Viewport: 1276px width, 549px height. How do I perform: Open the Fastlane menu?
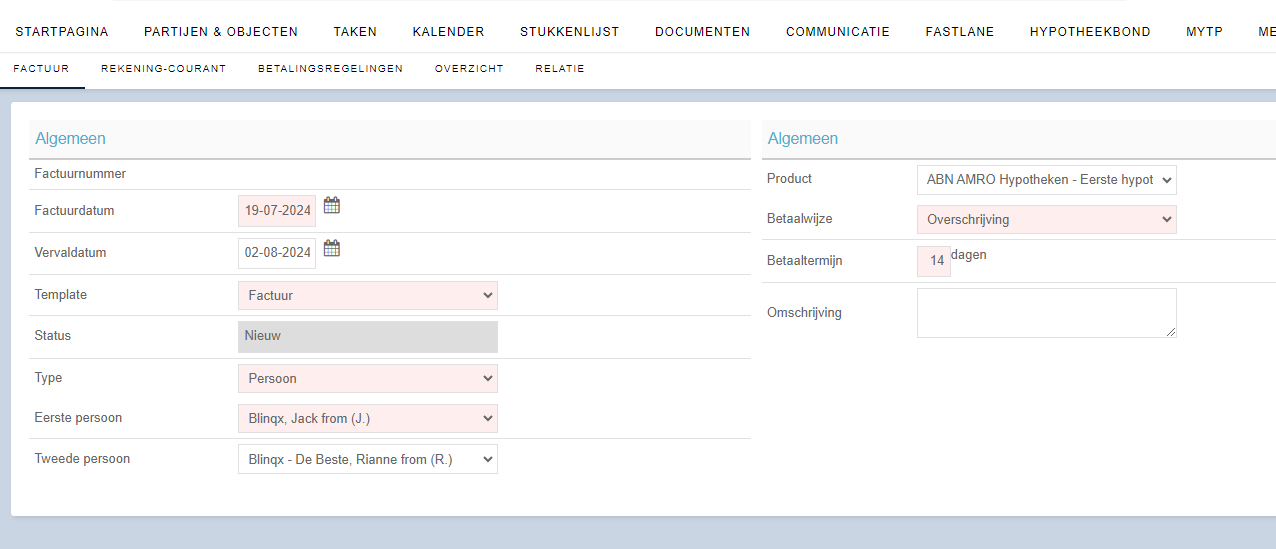(x=960, y=32)
